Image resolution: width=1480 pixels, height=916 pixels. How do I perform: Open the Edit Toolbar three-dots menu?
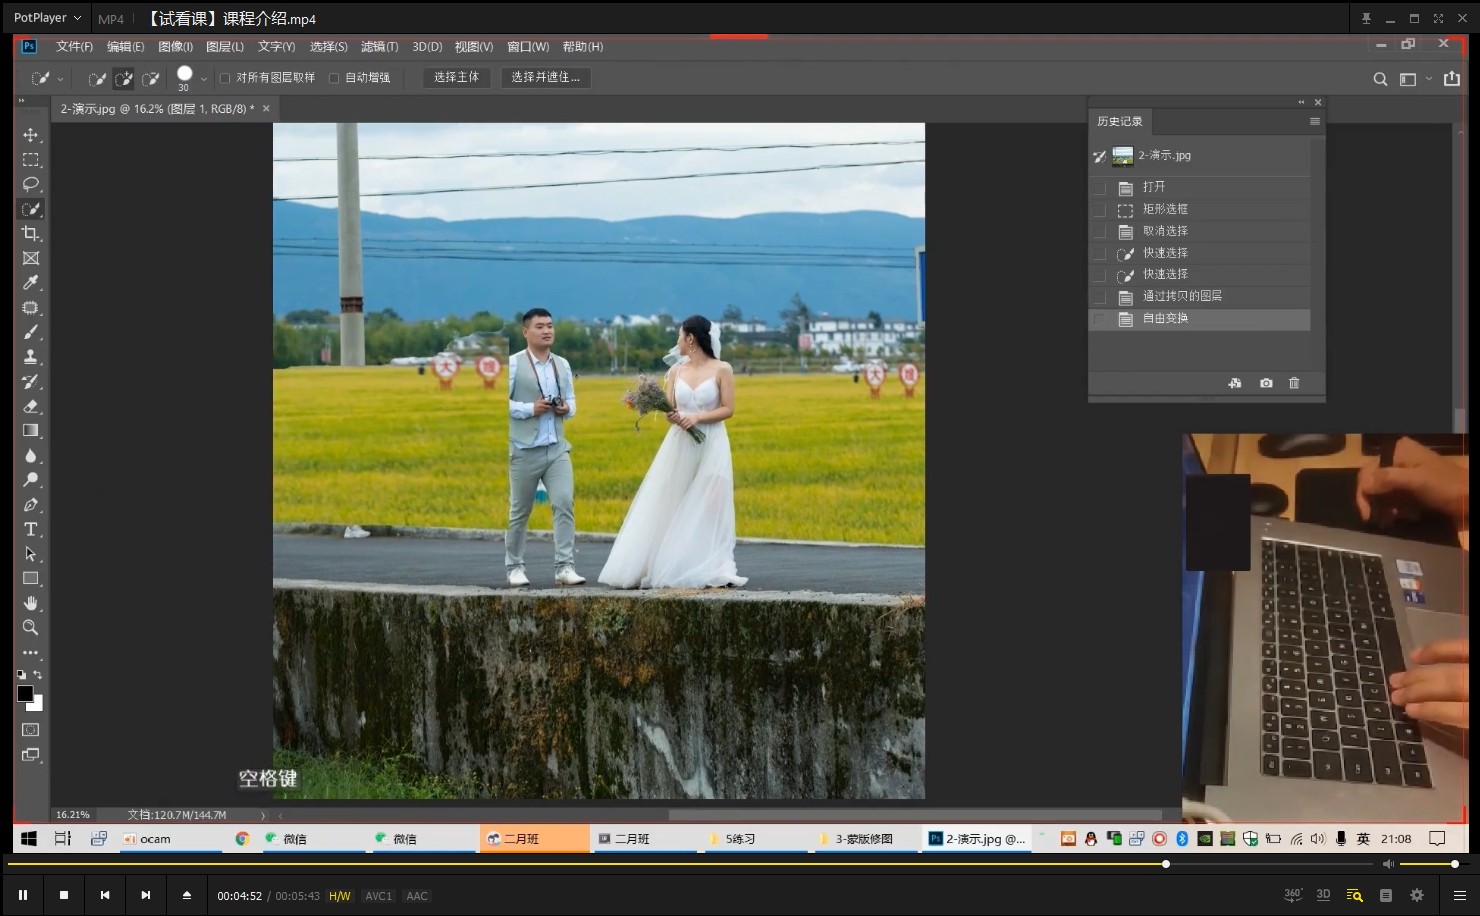point(31,653)
